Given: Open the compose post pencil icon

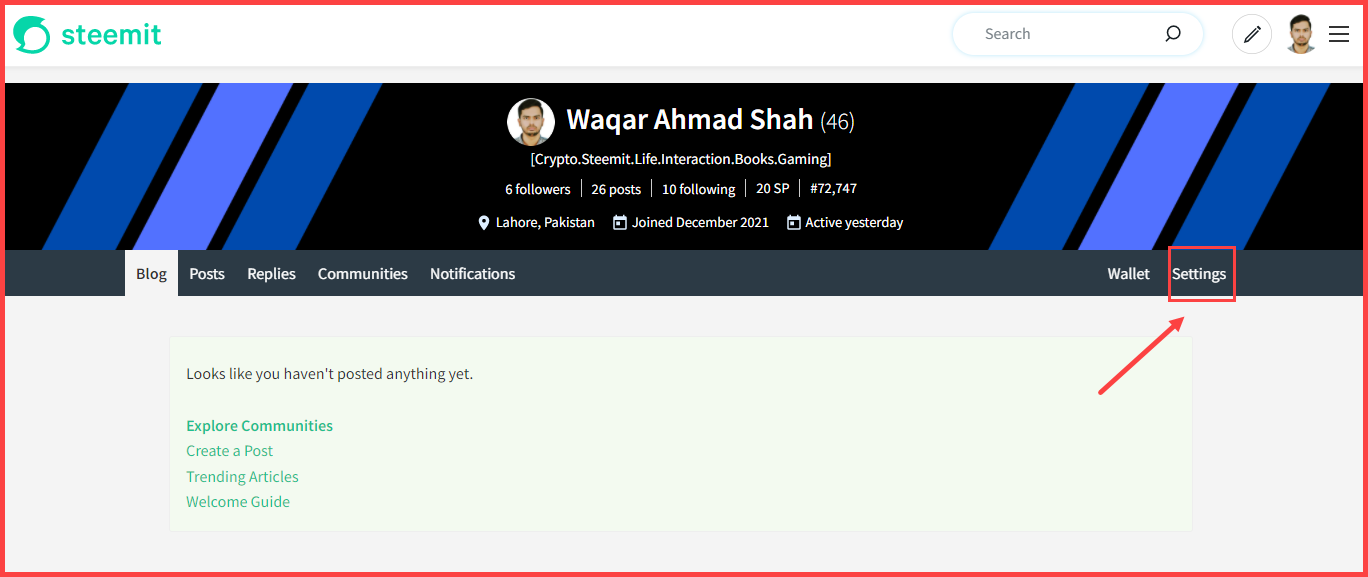Looking at the screenshot, I should click(x=1251, y=34).
